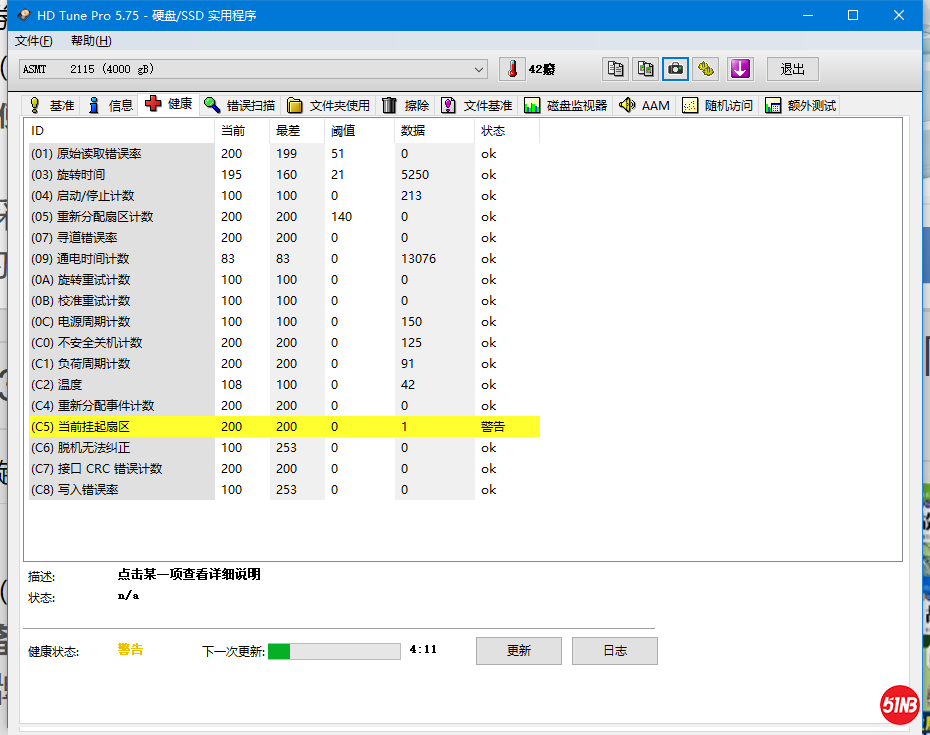Image resolution: width=930 pixels, height=735 pixels.
Task: Click the 更新 update button
Action: pyautogui.click(x=518, y=651)
